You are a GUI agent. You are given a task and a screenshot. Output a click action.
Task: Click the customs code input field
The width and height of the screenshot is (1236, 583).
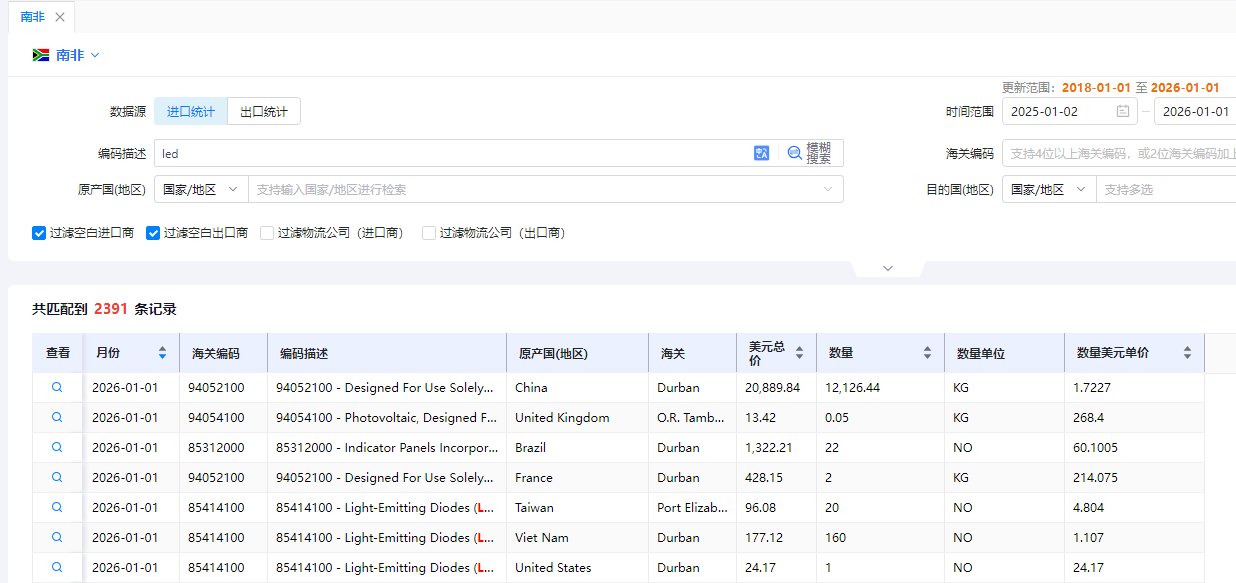click(1120, 153)
